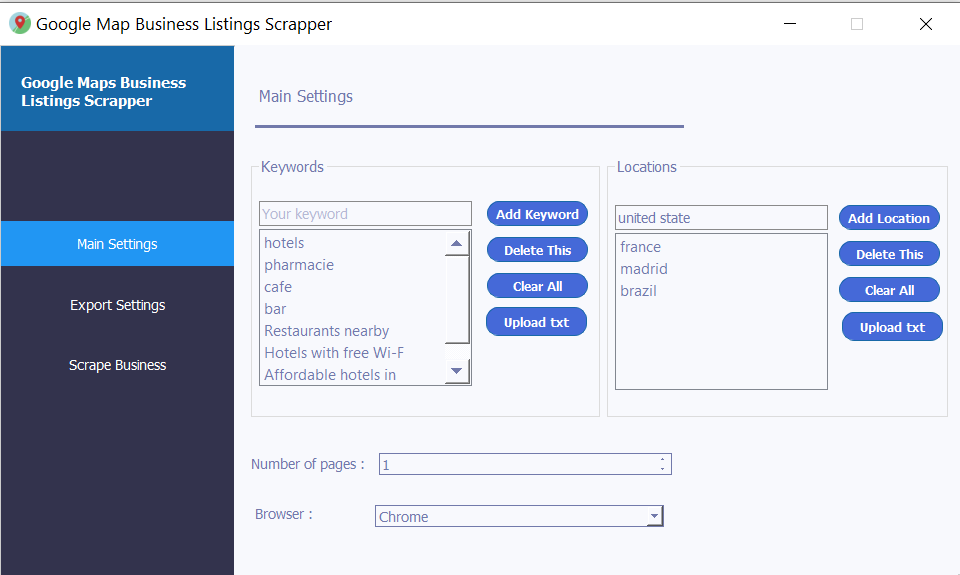Select the Main Settings sidebar item

click(117, 244)
